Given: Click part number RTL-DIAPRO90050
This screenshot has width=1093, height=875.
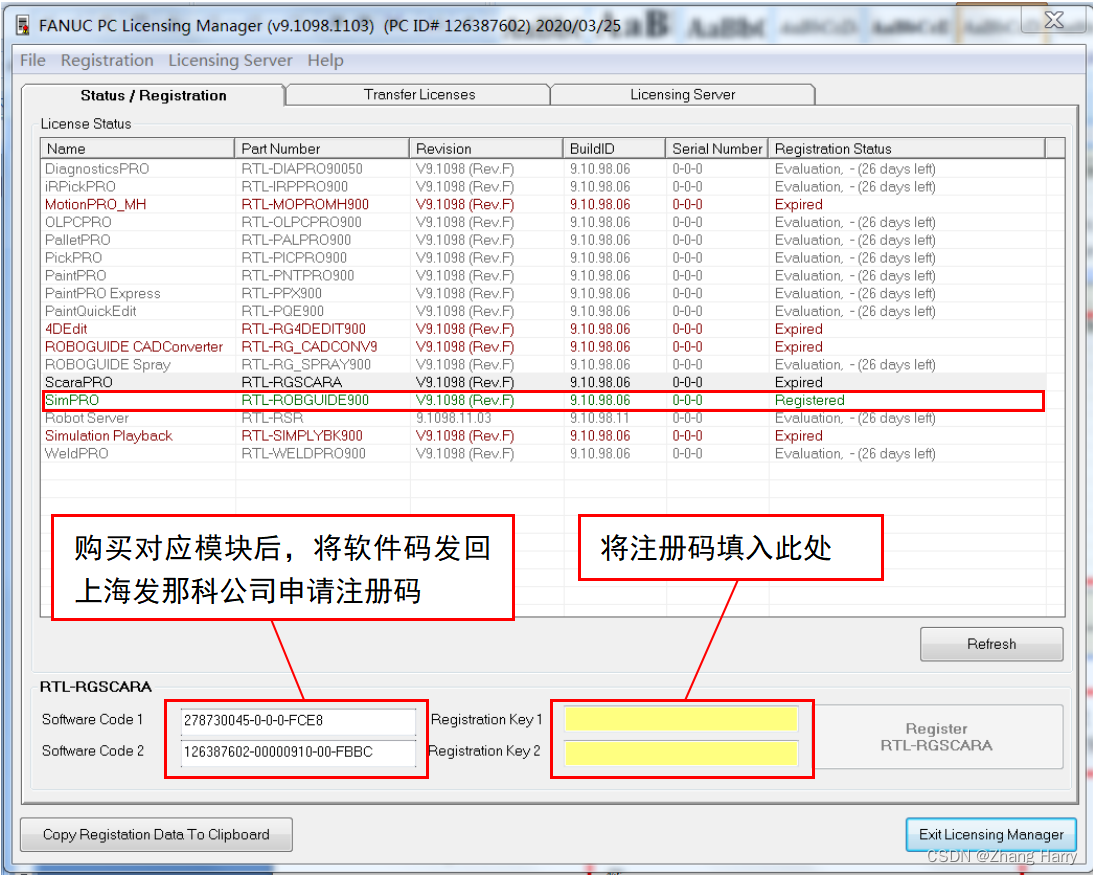Looking at the screenshot, I should [x=302, y=169].
